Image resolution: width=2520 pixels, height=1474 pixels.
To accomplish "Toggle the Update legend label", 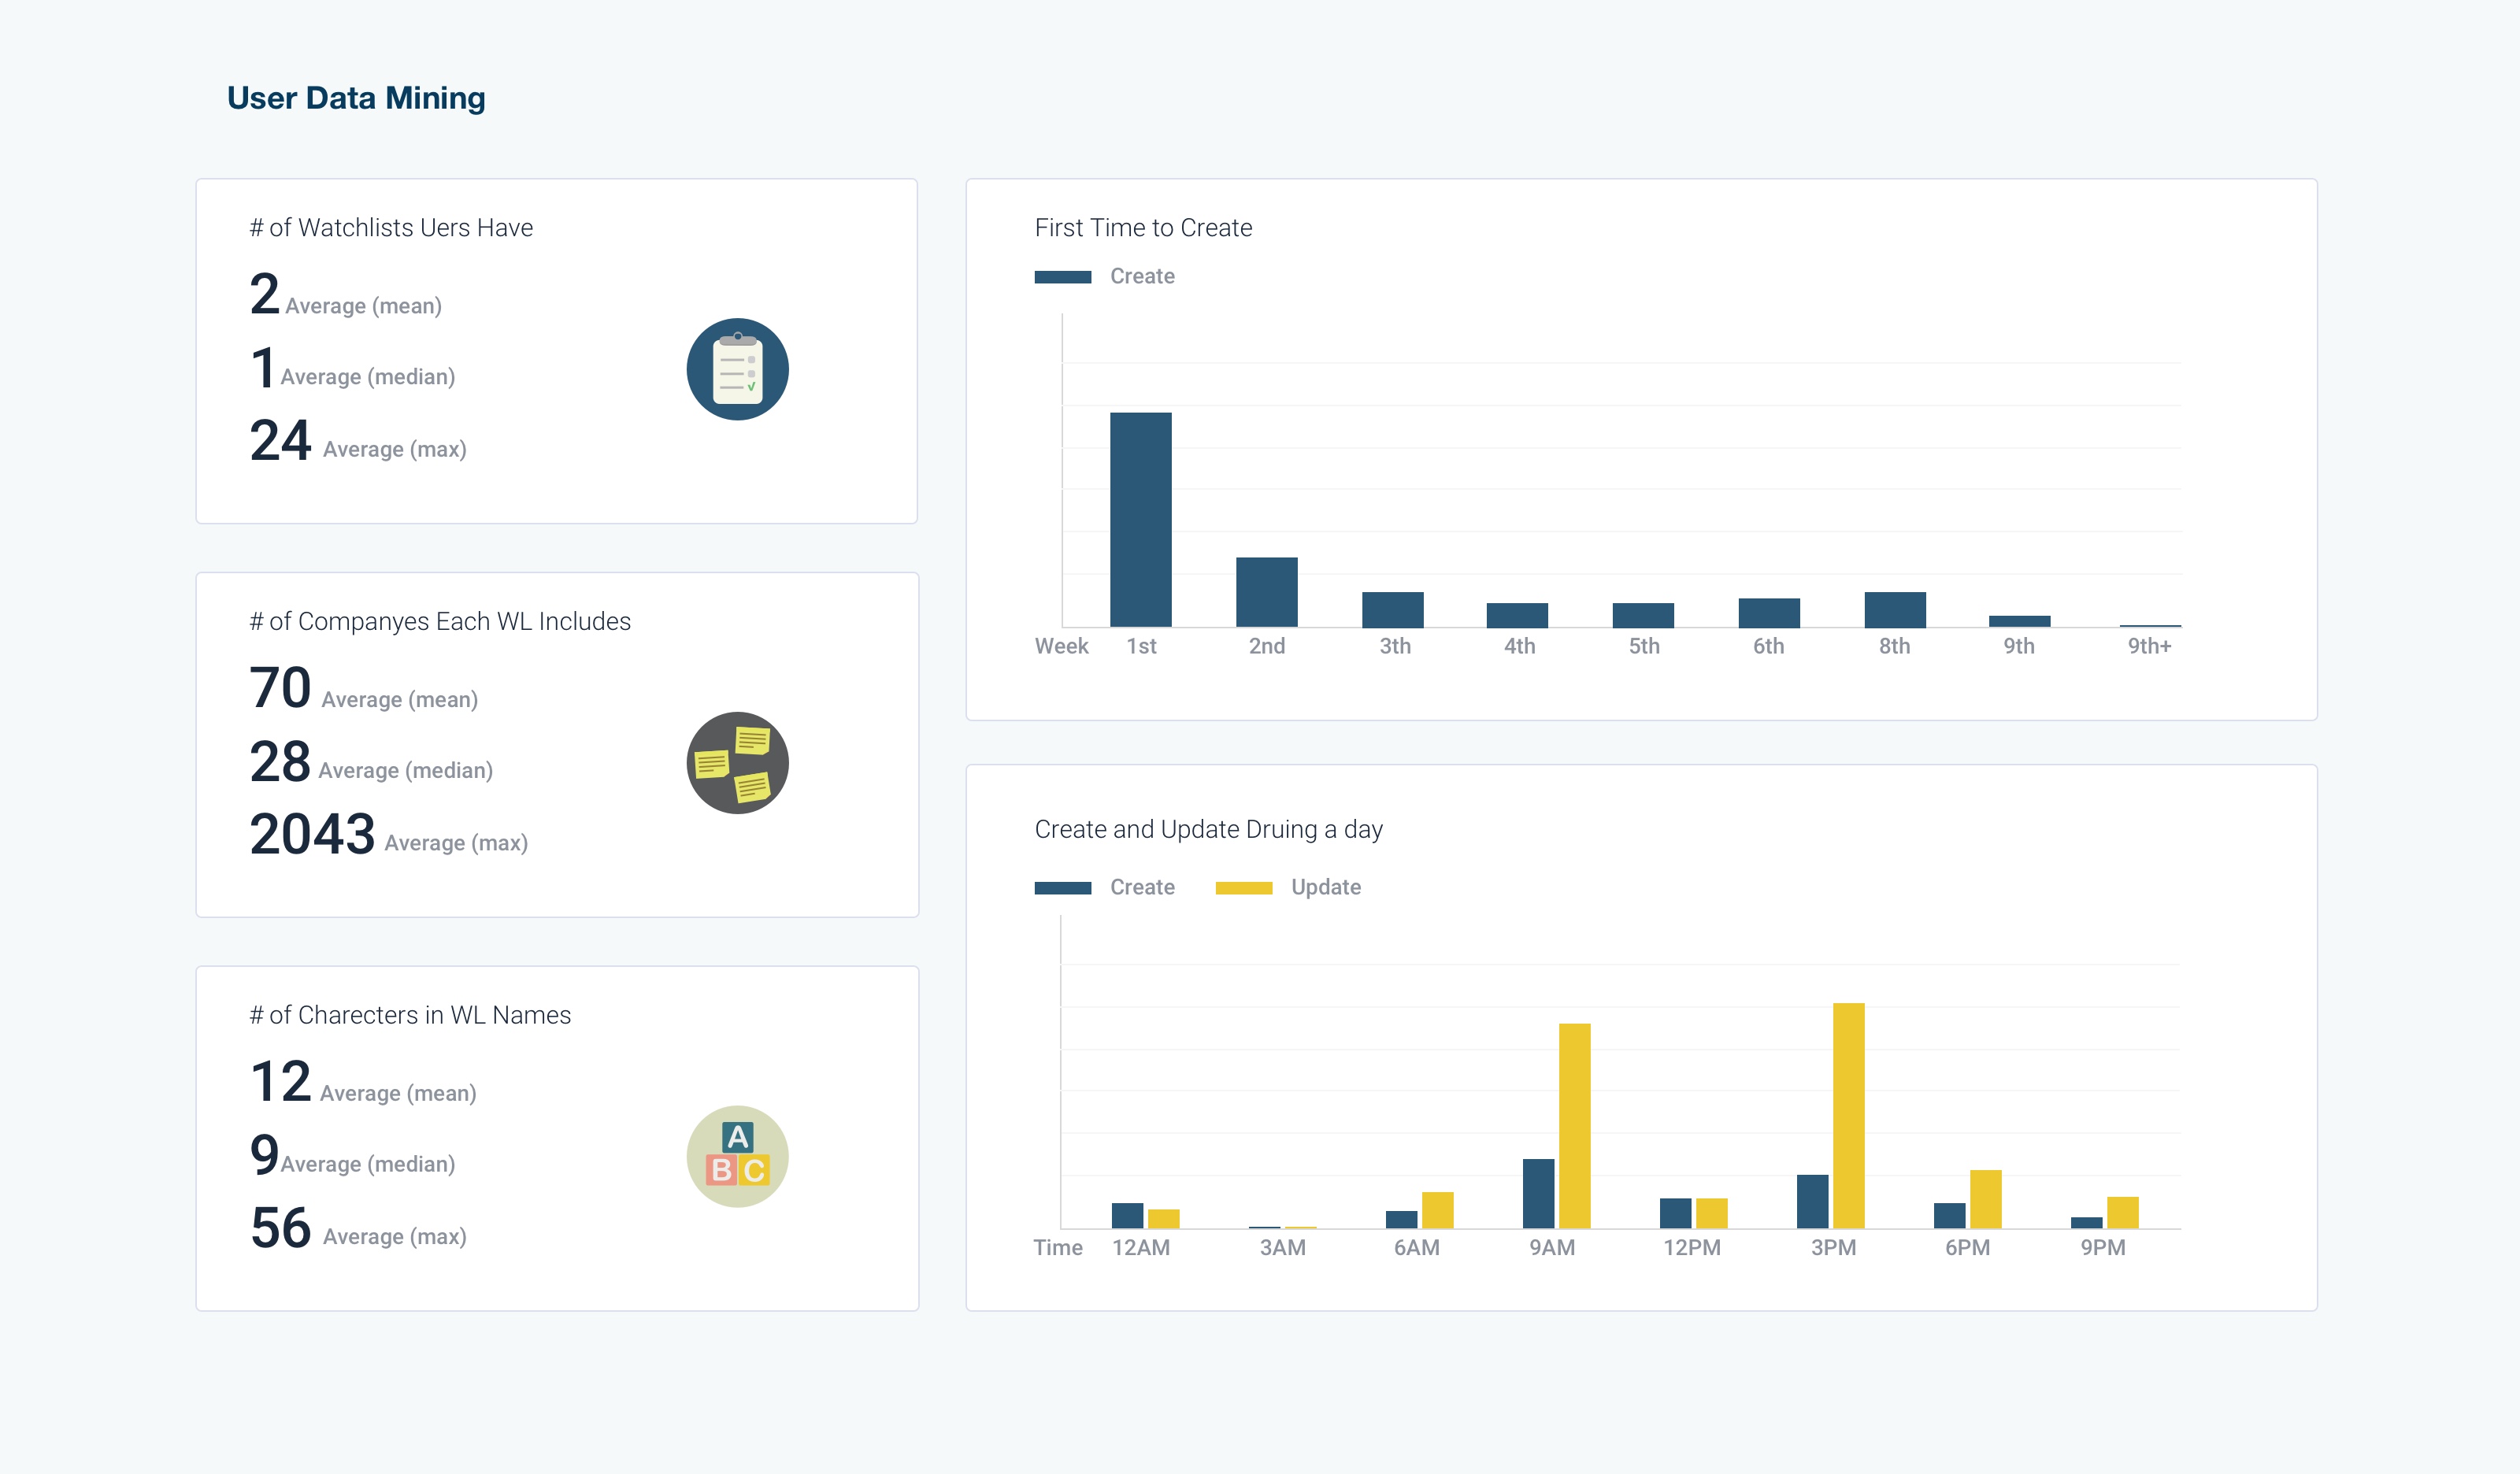I will tap(1325, 887).
